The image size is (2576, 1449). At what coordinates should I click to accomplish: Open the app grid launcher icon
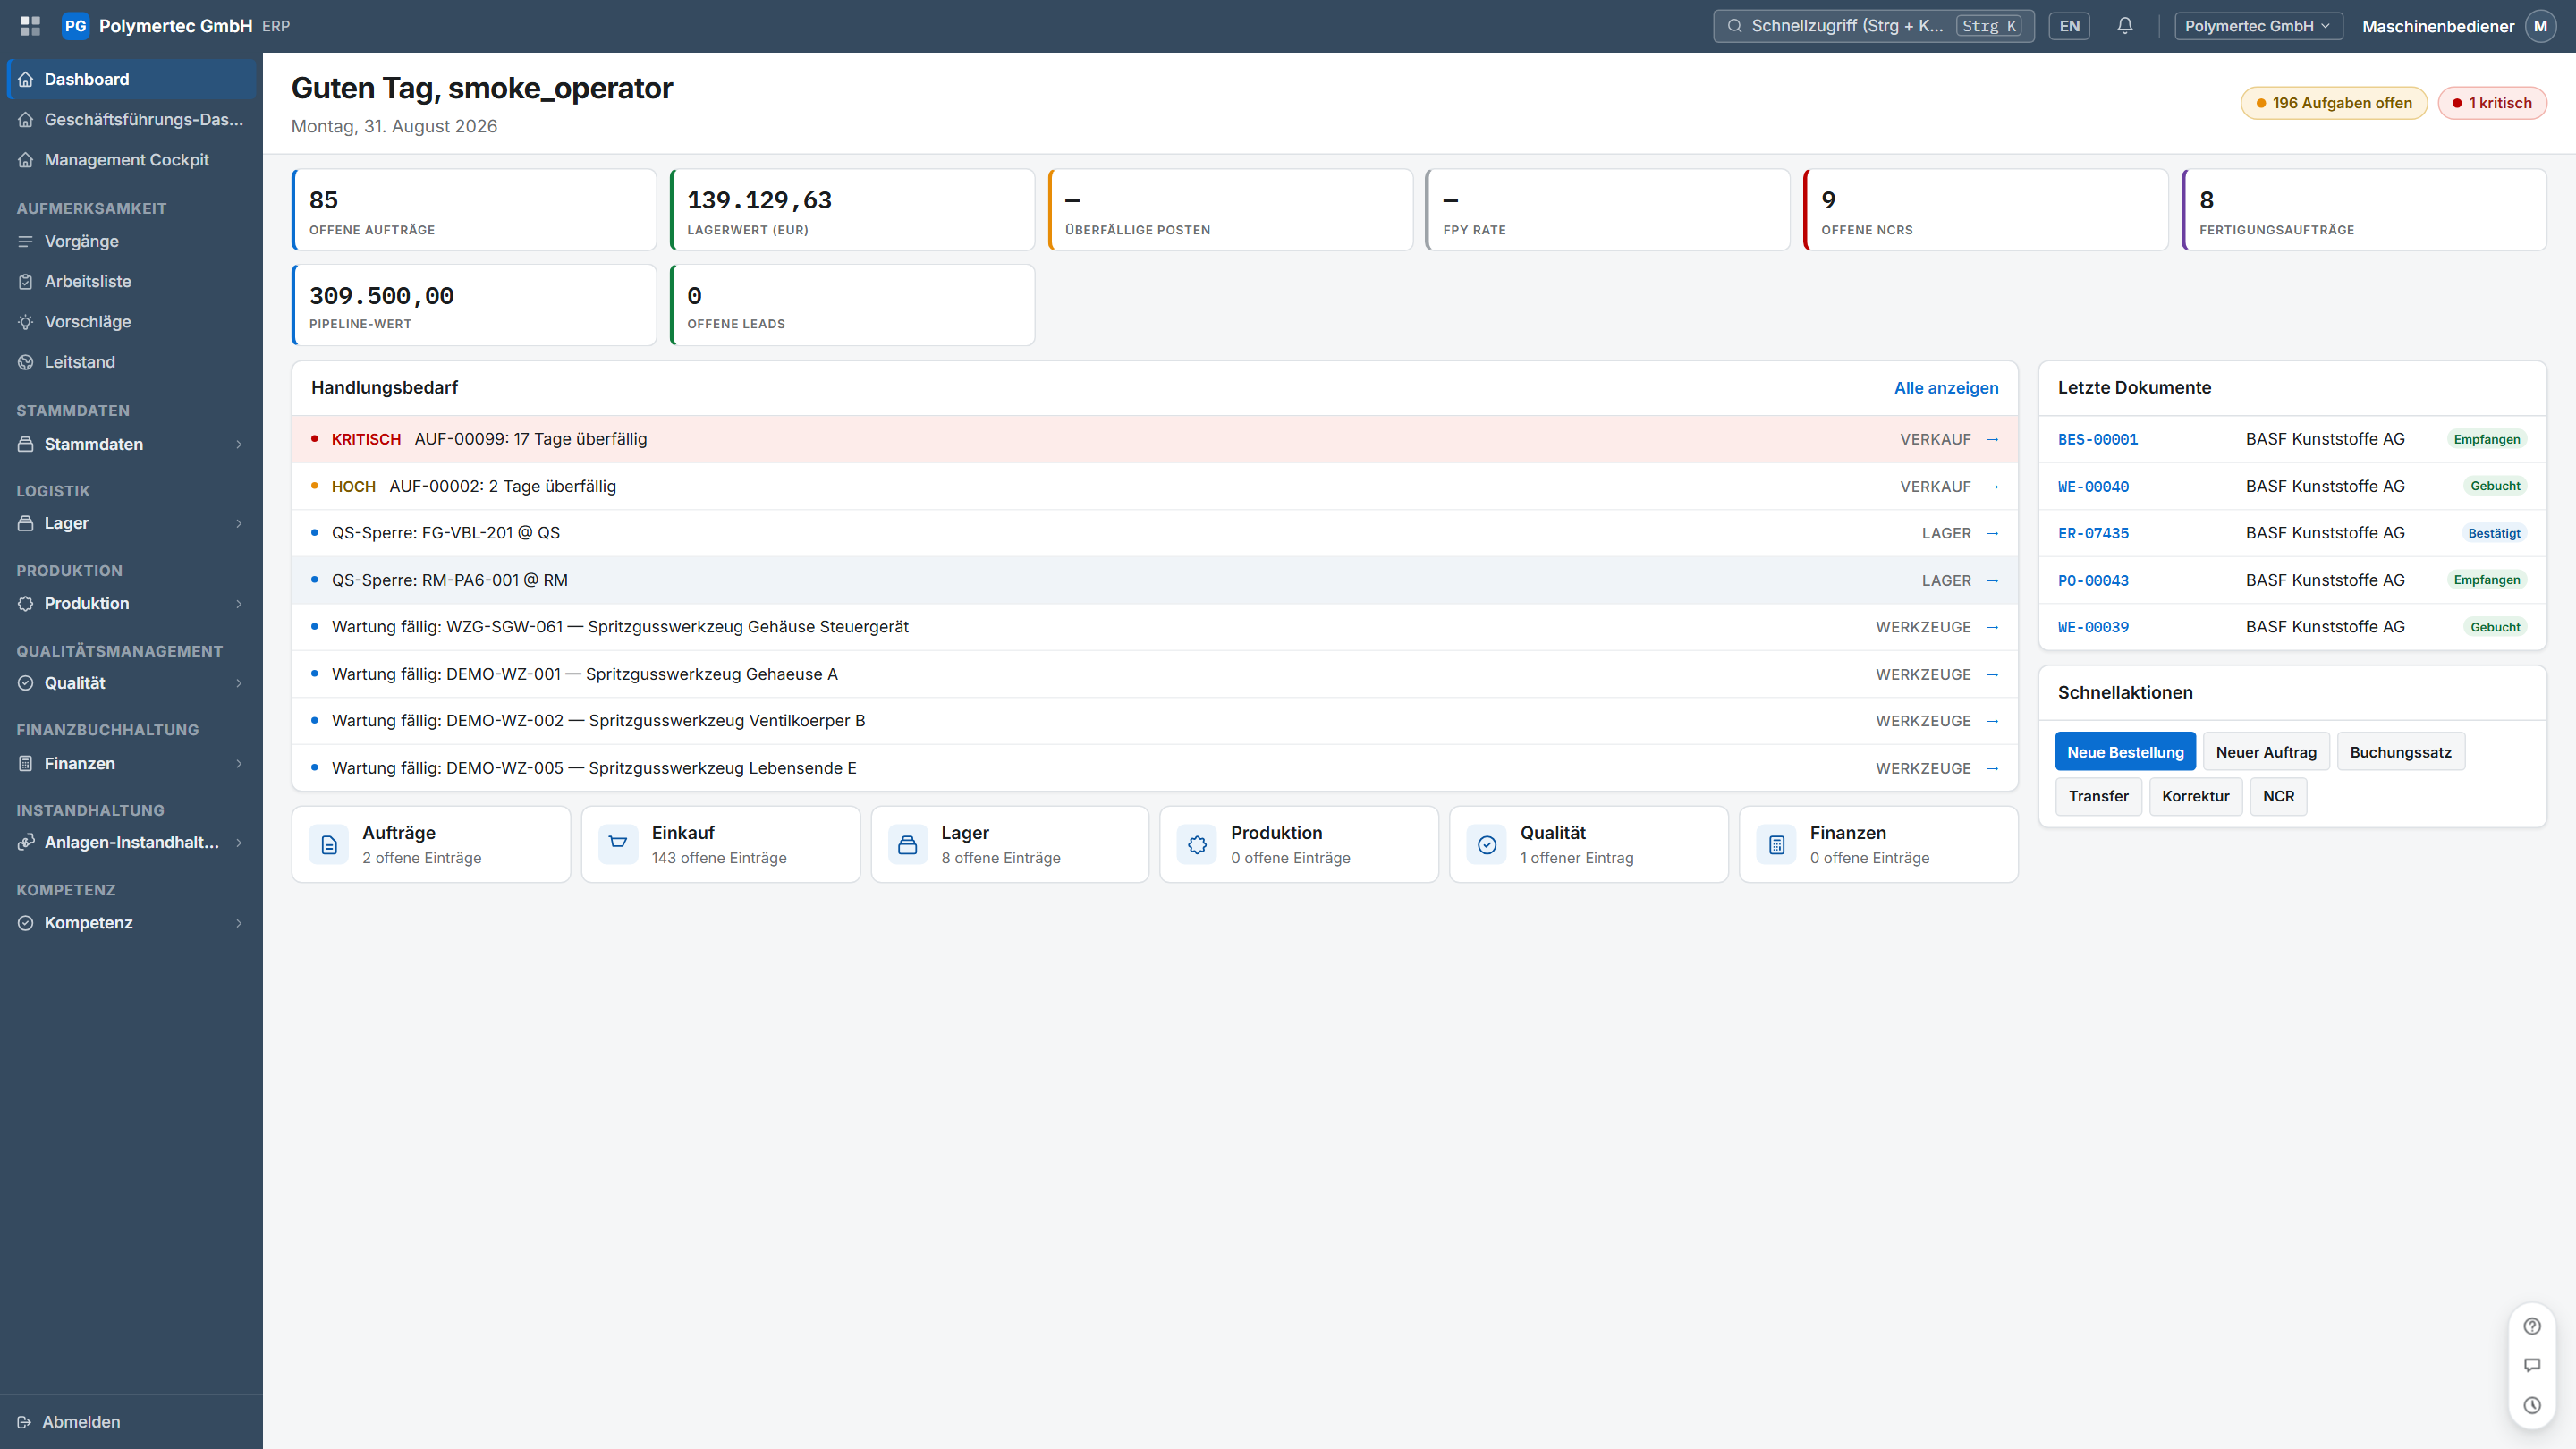click(30, 26)
